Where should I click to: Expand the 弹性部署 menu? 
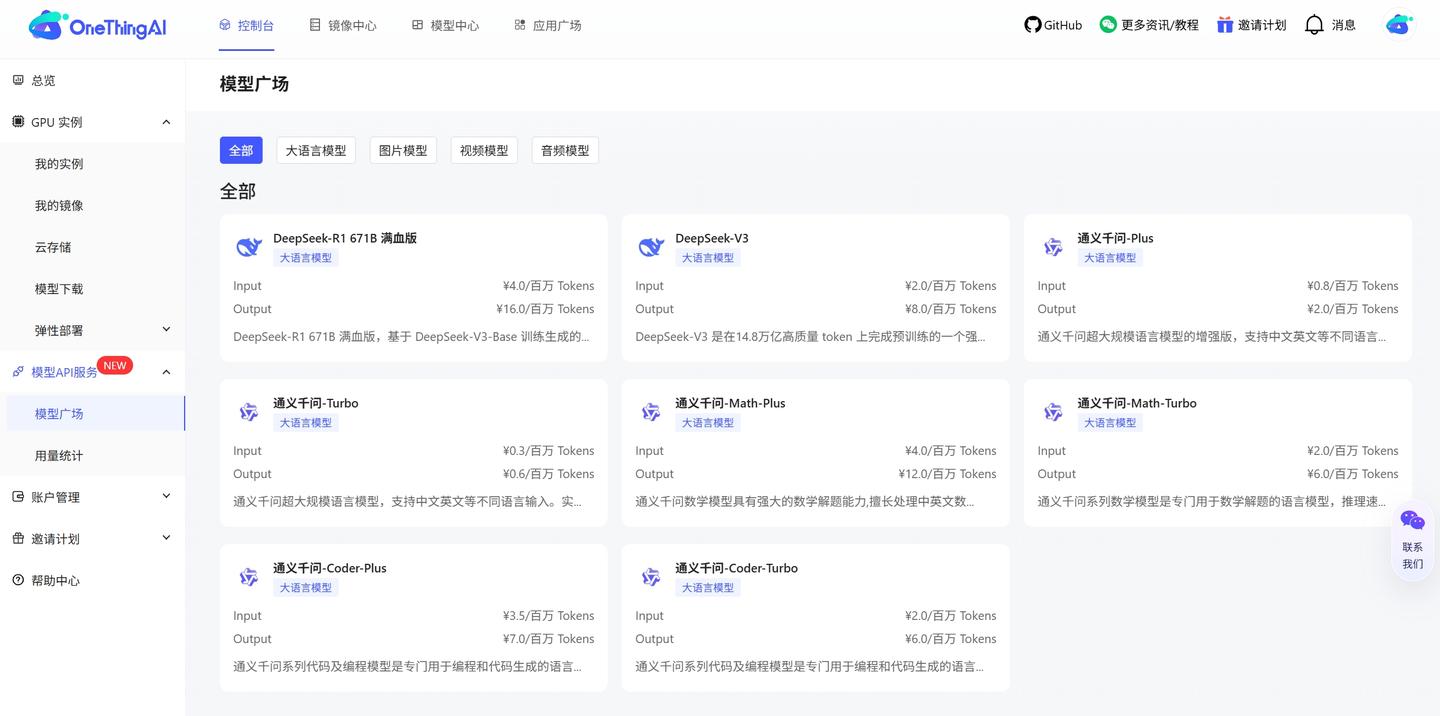pyautogui.click(x=165, y=330)
